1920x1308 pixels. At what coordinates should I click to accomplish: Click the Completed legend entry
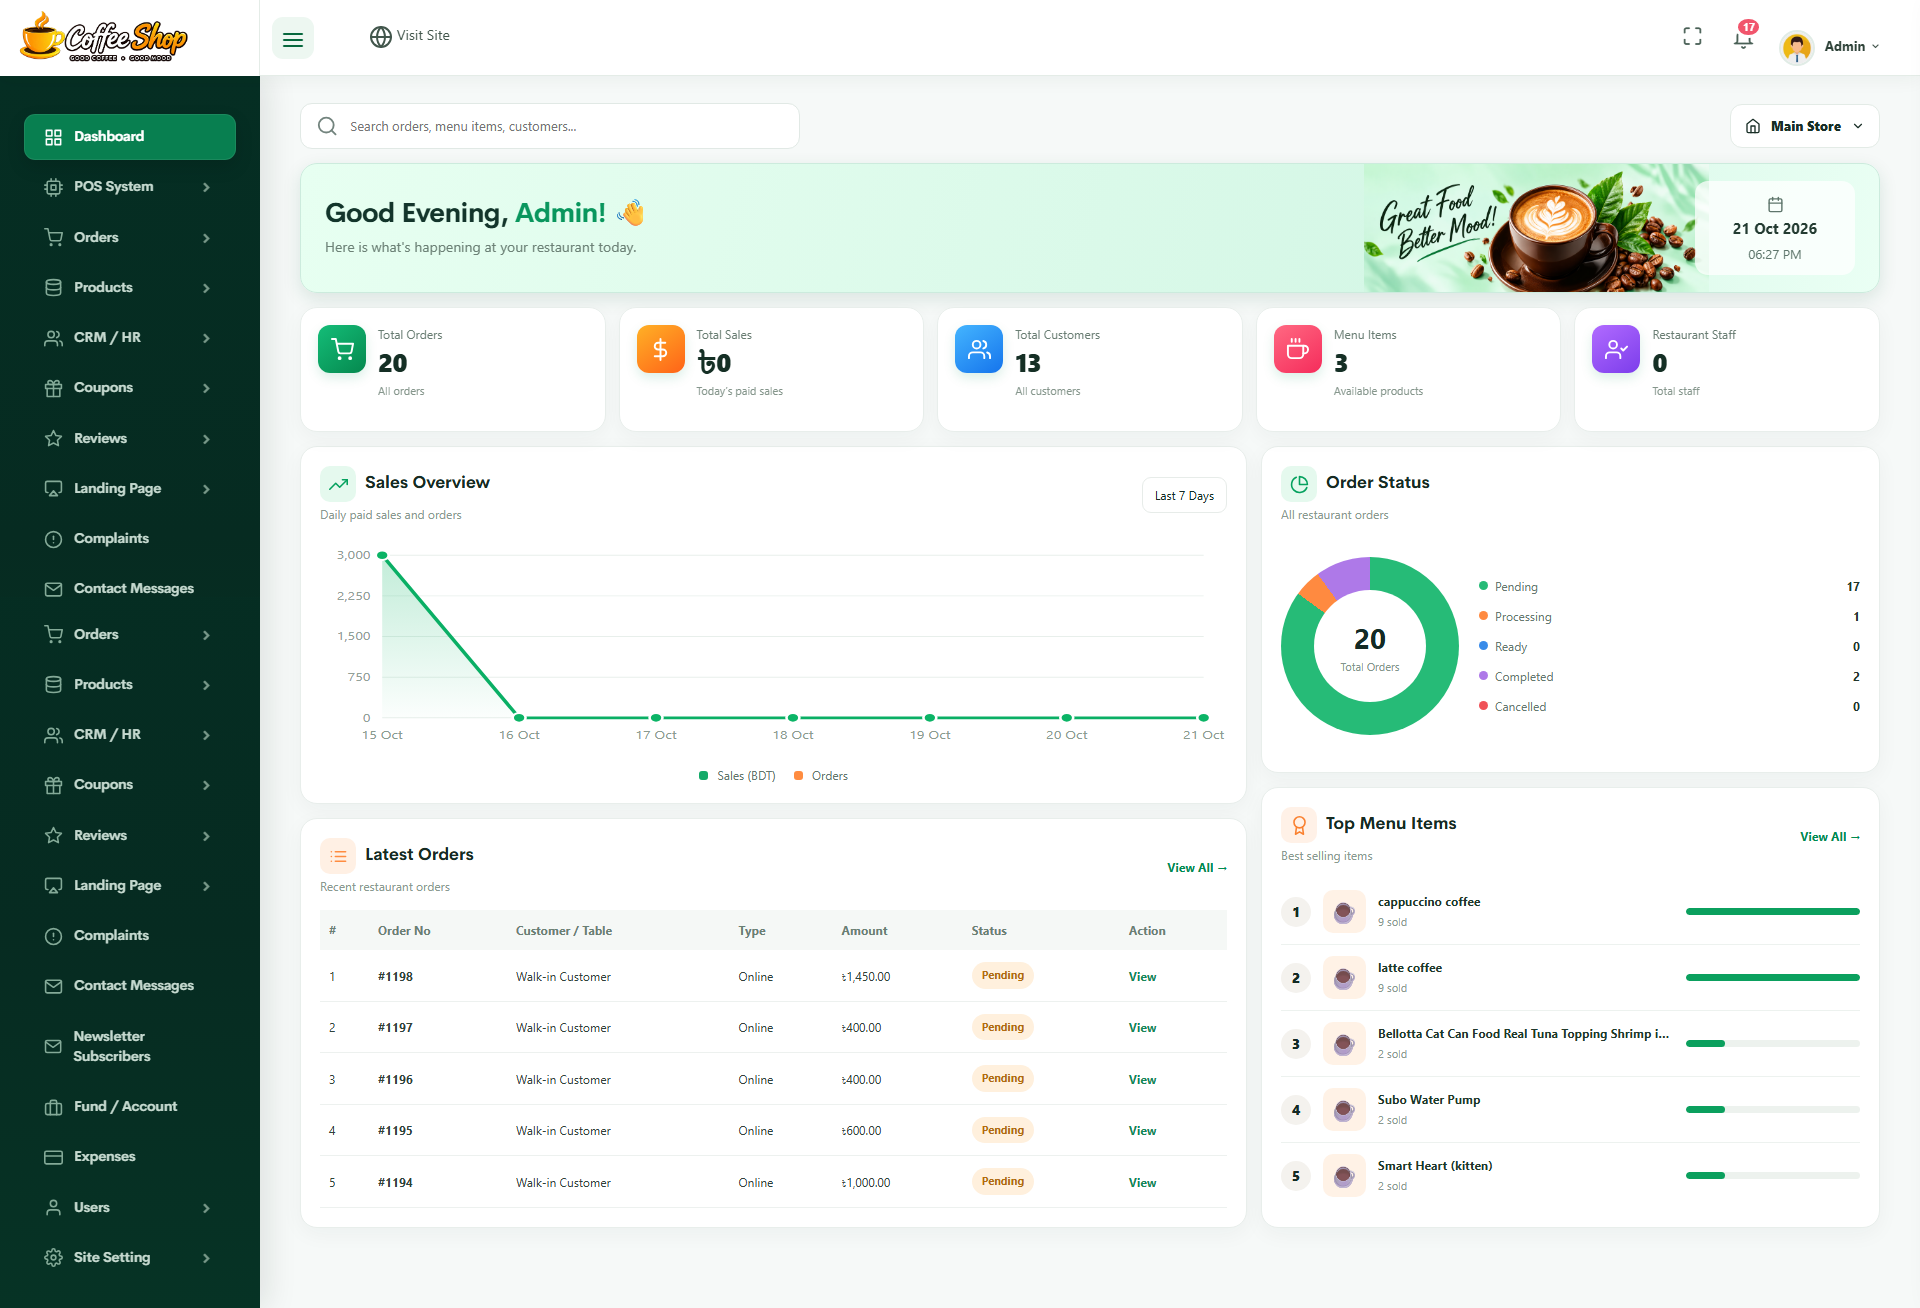pyautogui.click(x=1517, y=677)
